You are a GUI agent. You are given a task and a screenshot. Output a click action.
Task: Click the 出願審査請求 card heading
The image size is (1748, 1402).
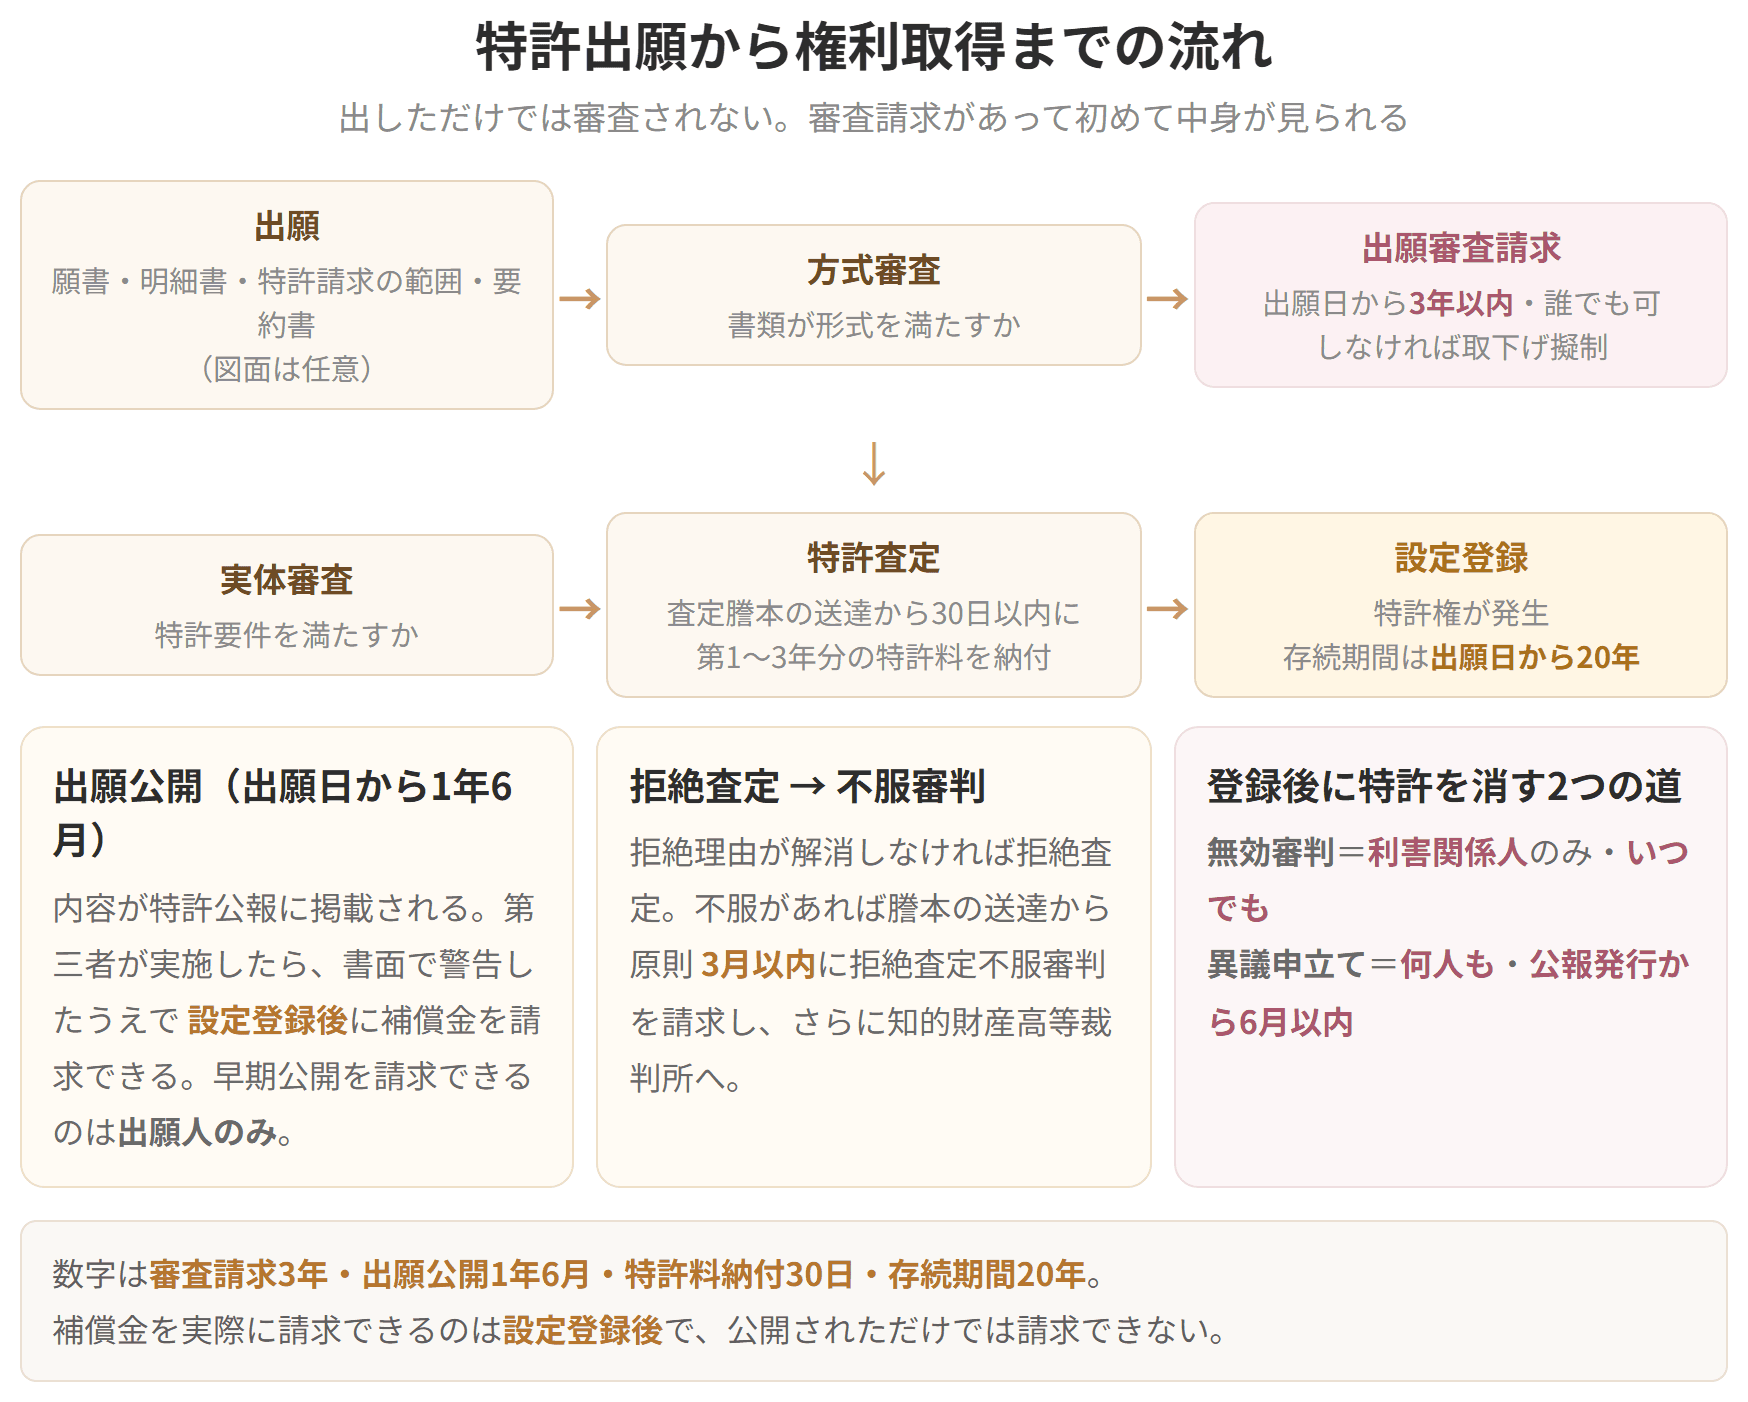[1461, 248]
